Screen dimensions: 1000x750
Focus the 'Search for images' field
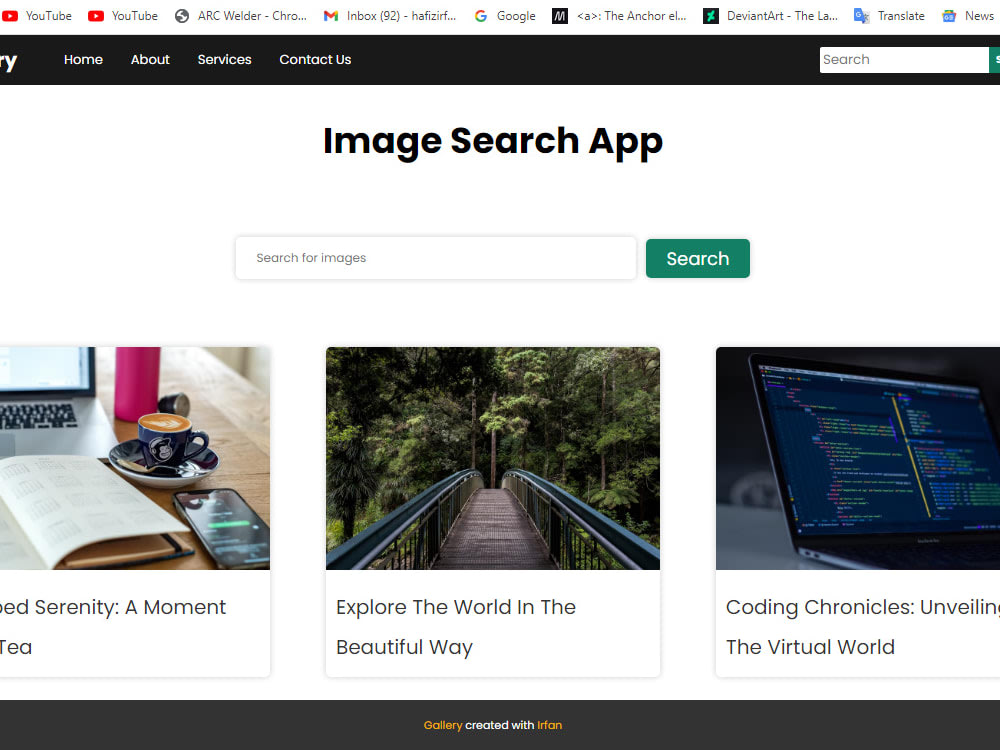[x=436, y=258]
